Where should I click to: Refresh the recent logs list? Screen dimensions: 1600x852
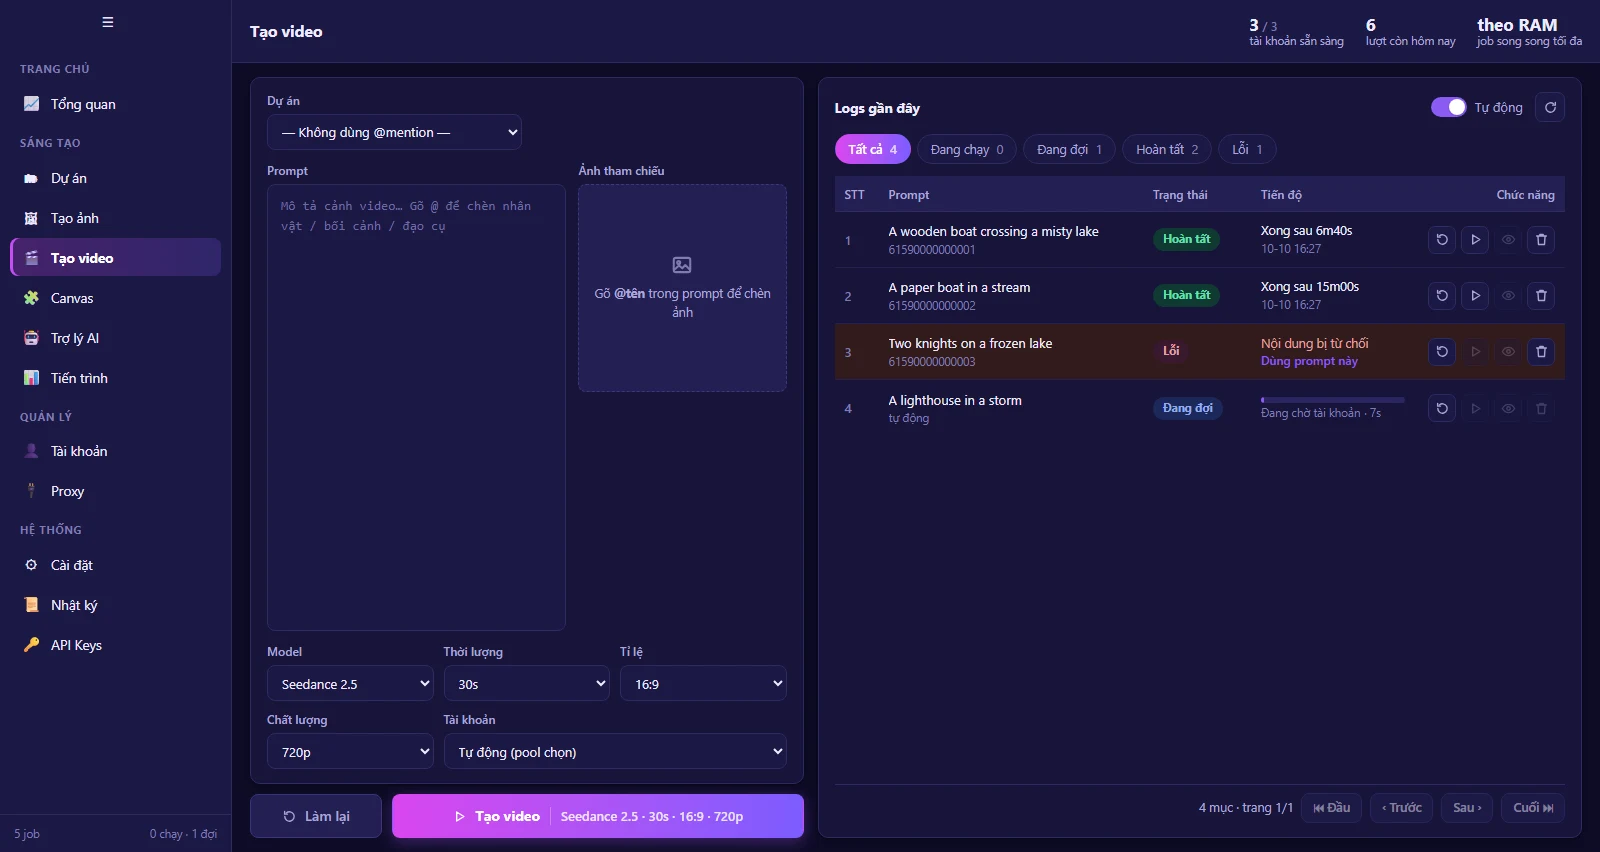click(1550, 108)
